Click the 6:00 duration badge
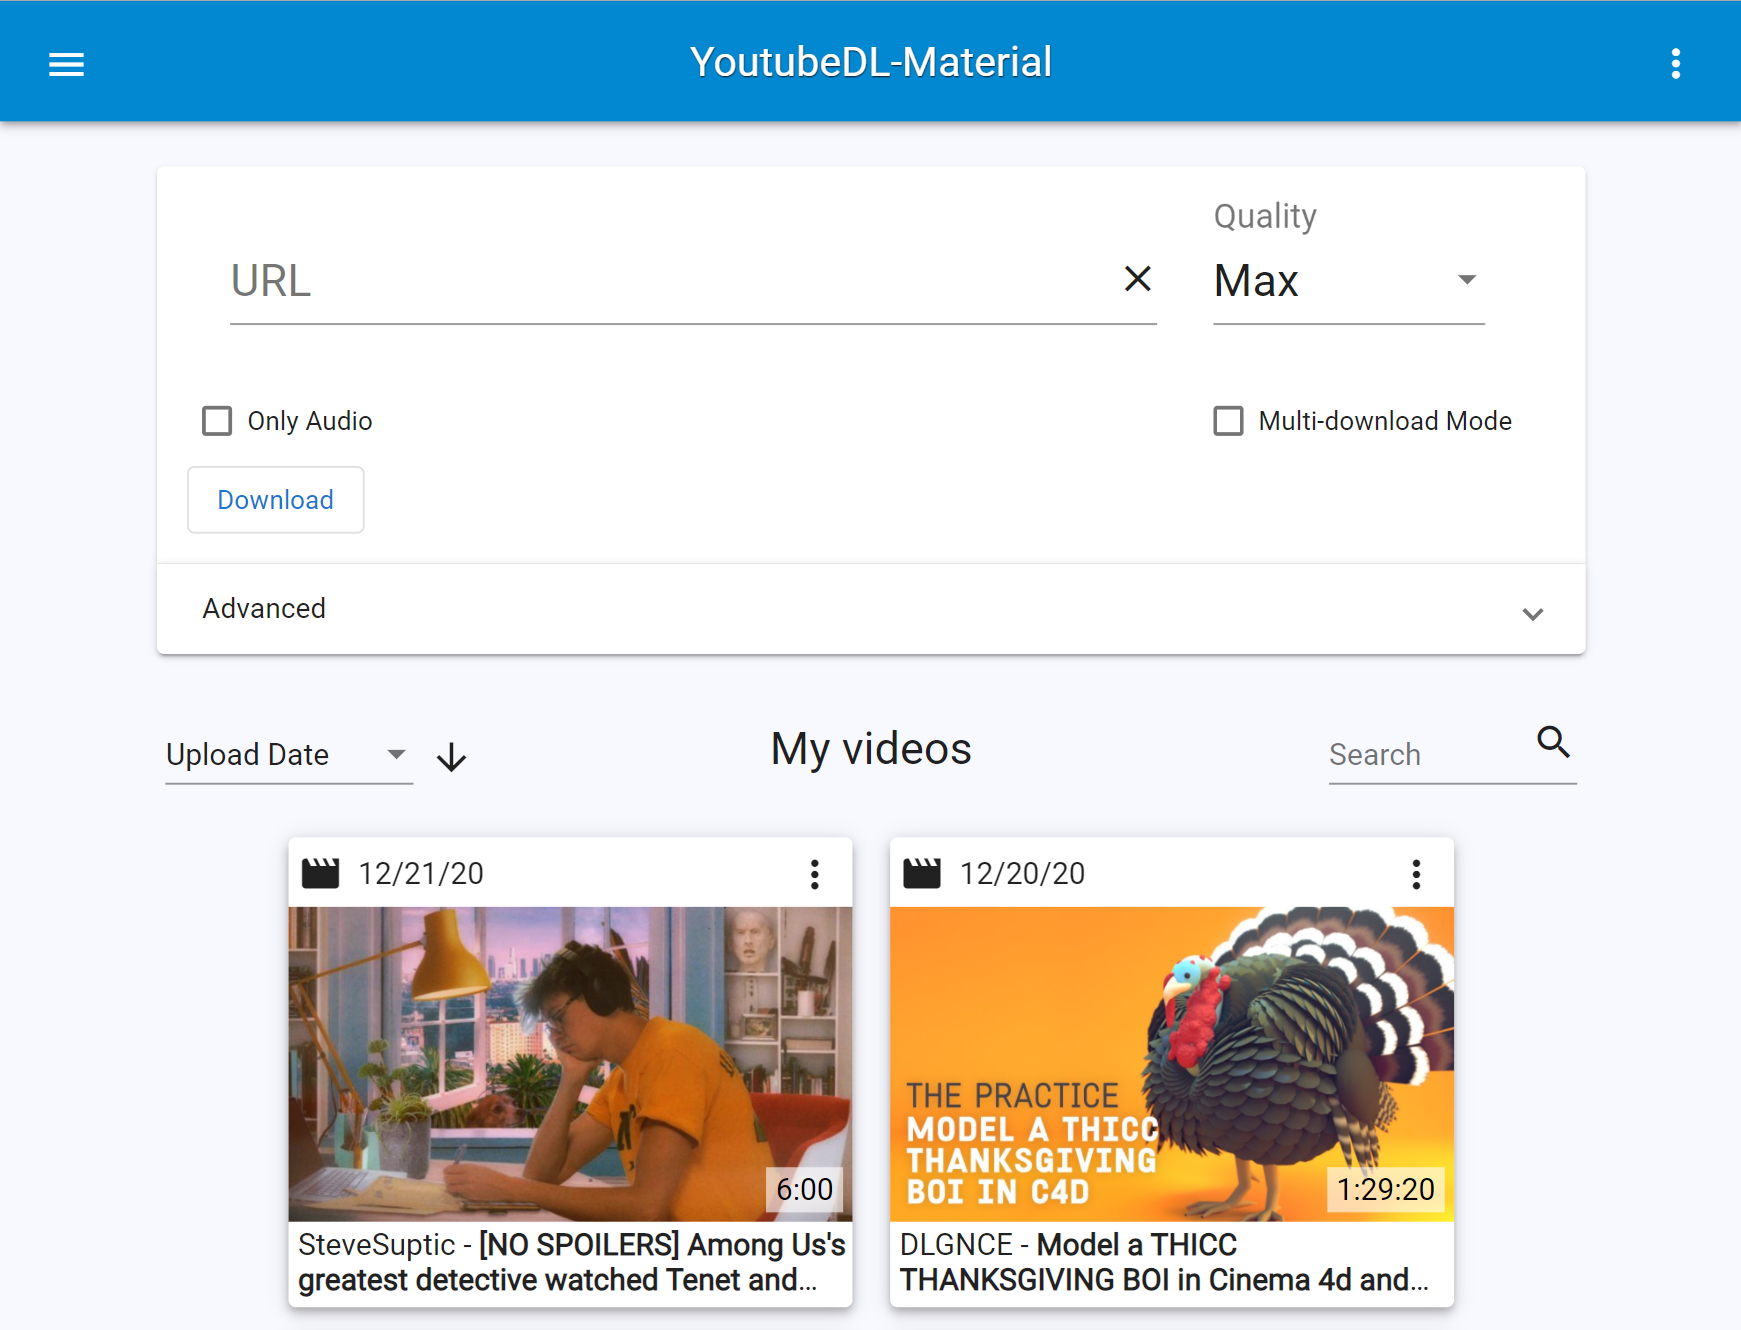 (804, 1189)
